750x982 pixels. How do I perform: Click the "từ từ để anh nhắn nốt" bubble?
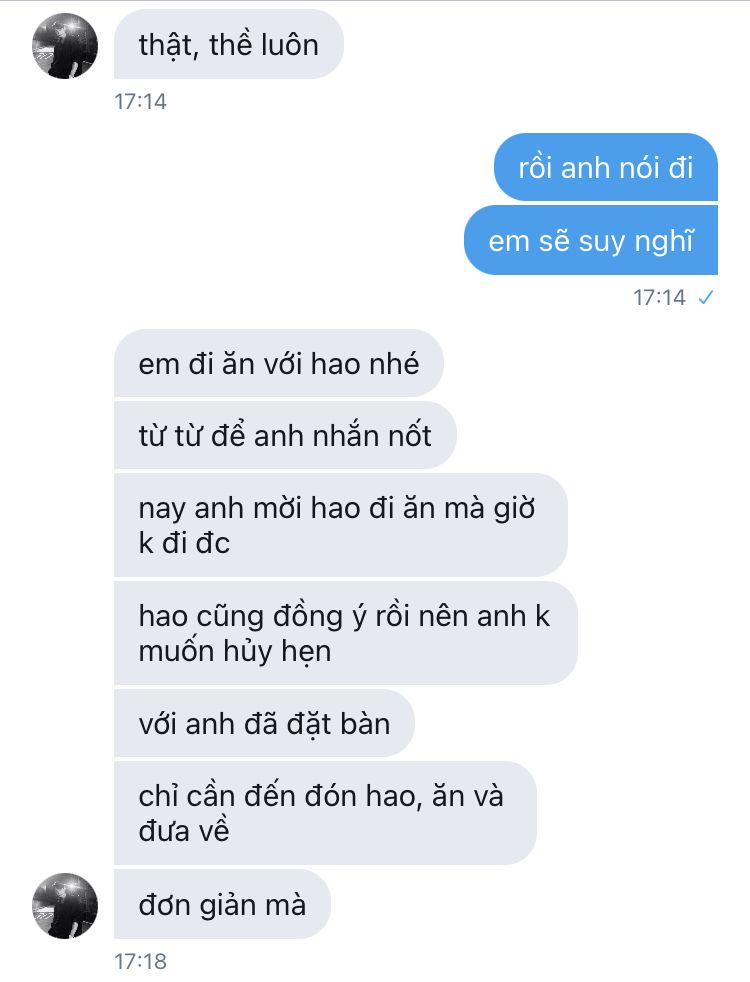coord(285,435)
